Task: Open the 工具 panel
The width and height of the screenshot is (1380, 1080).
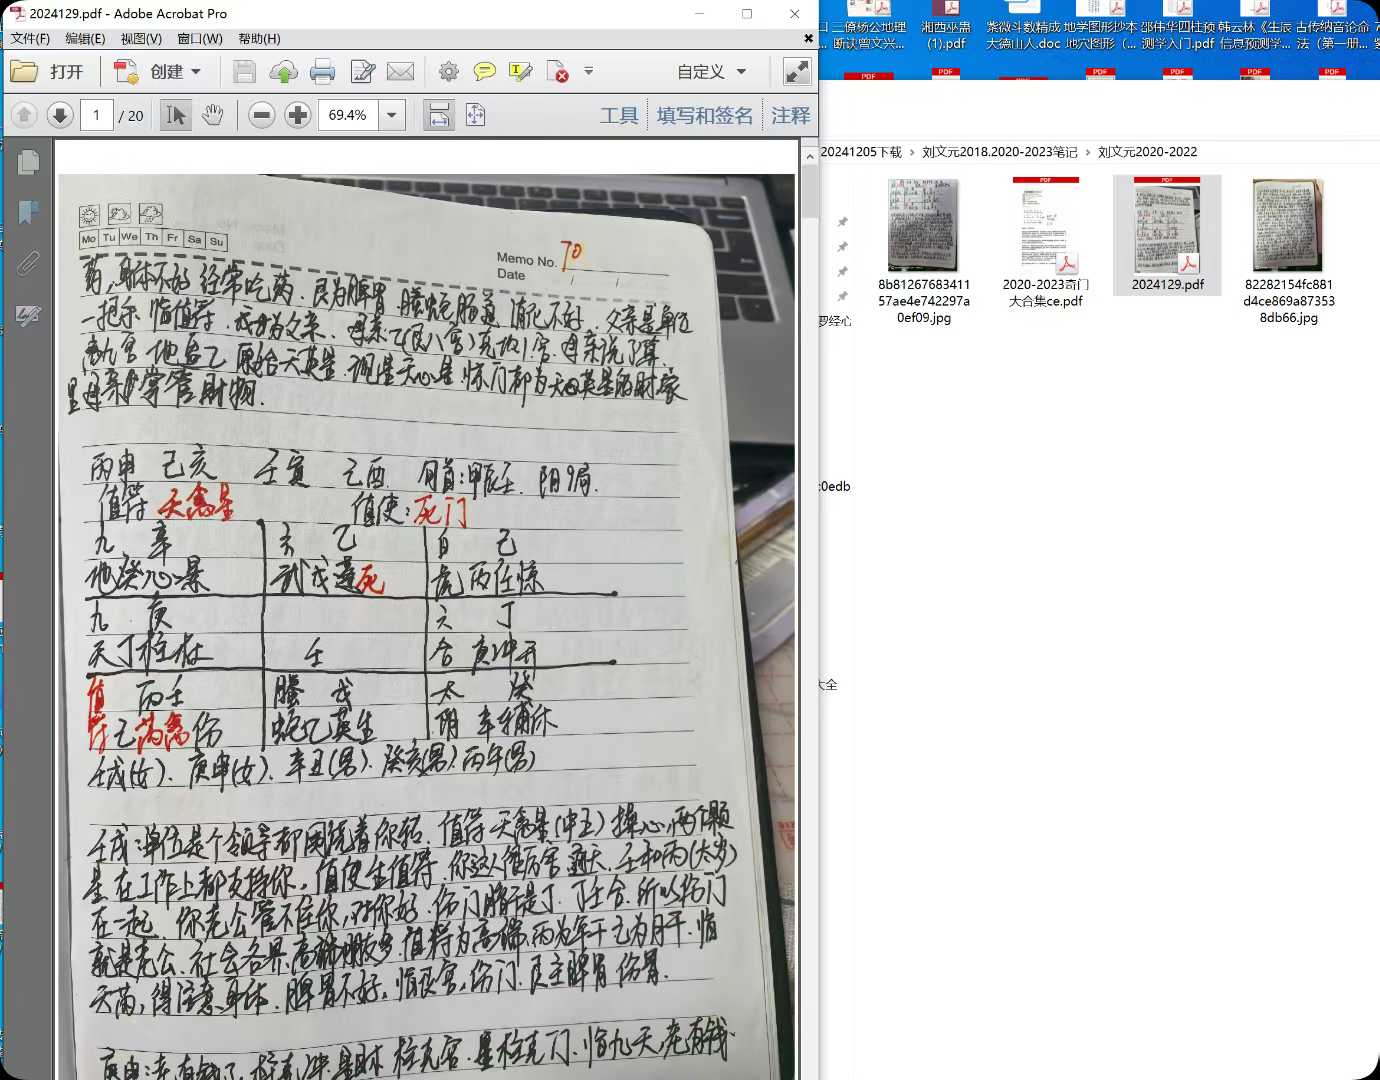Action: click(x=619, y=116)
